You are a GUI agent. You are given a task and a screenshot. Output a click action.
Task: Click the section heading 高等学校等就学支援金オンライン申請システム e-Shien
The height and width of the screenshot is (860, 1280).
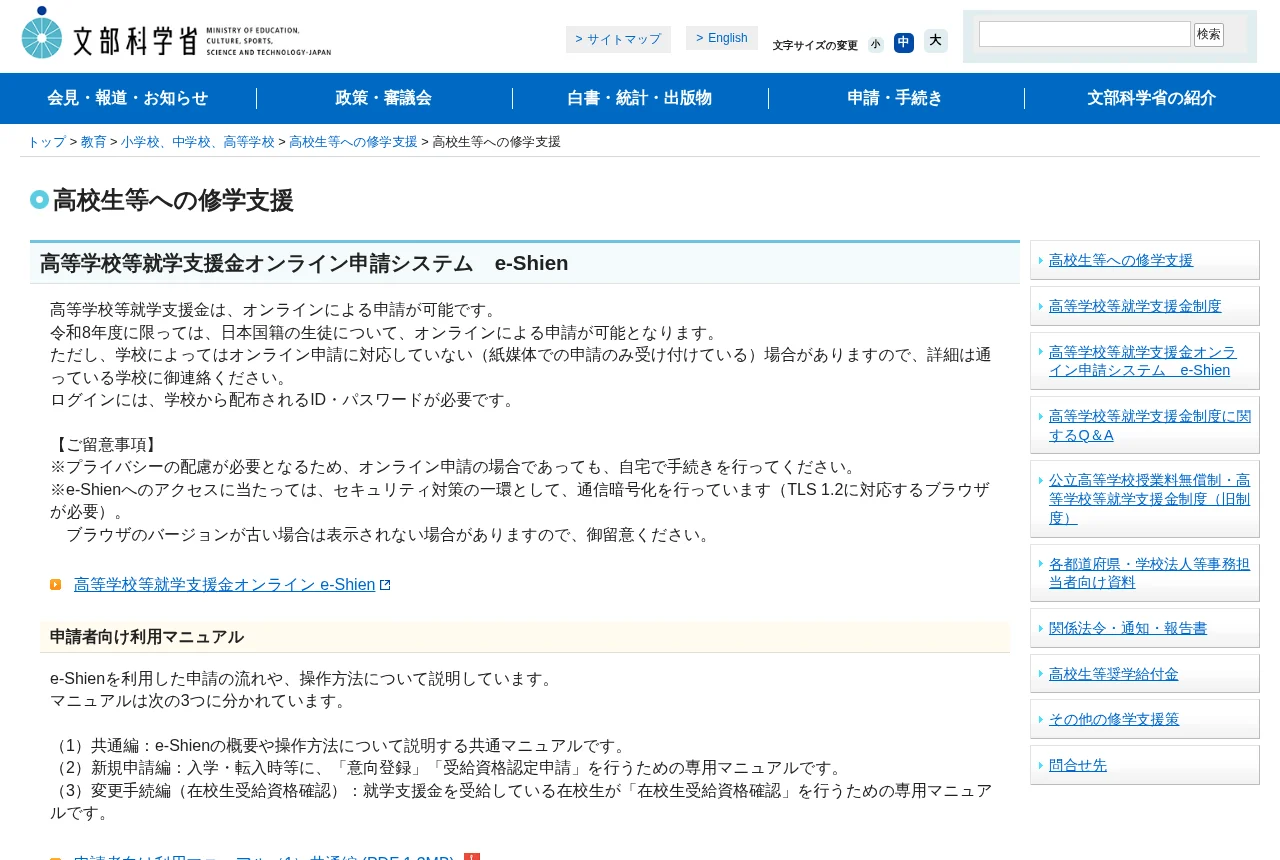304,263
